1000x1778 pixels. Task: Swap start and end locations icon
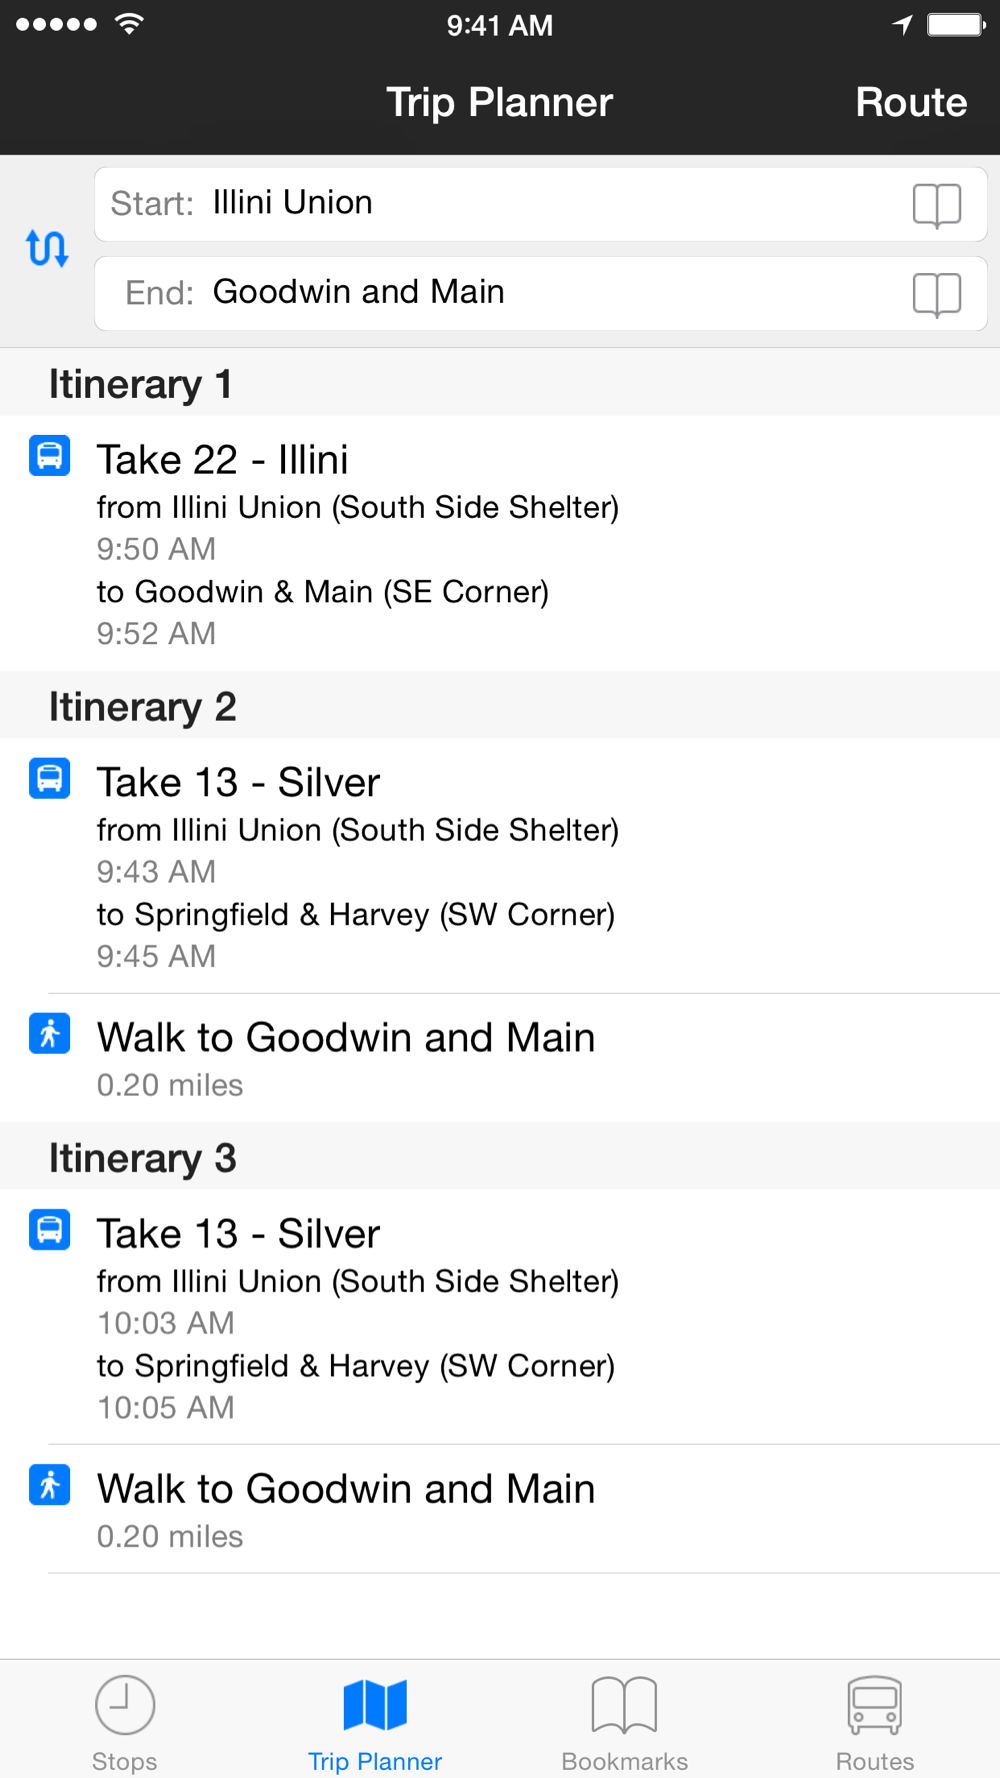(x=47, y=248)
